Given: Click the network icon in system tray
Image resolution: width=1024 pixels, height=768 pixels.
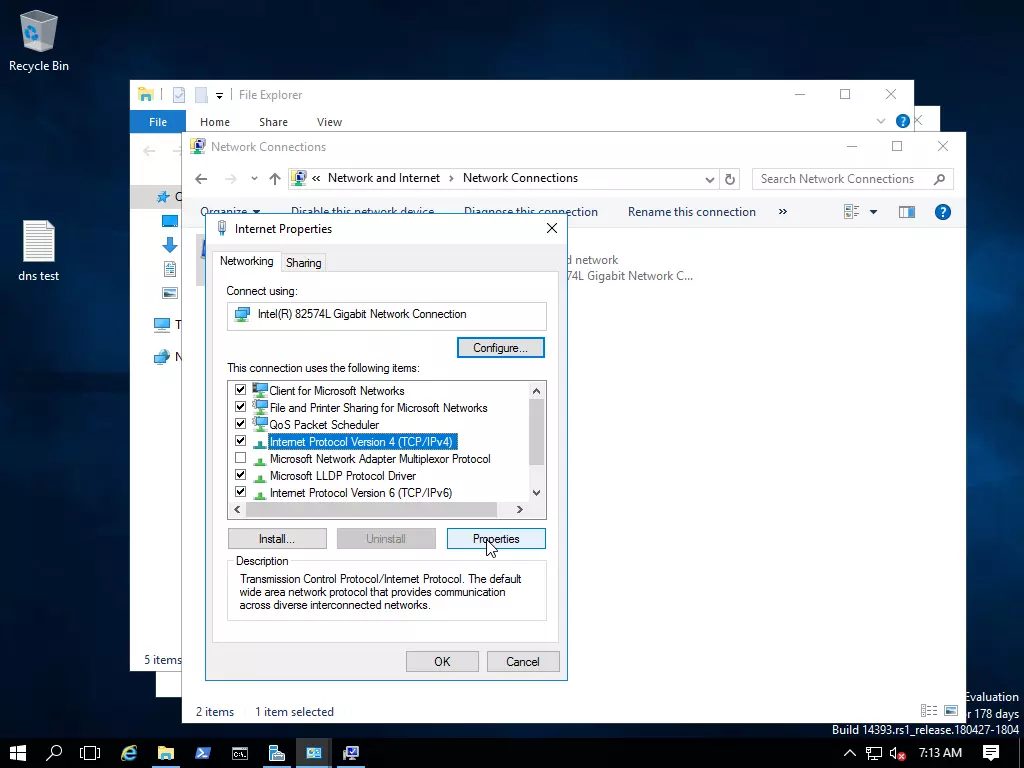Looking at the screenshot, I should (874, 753).
